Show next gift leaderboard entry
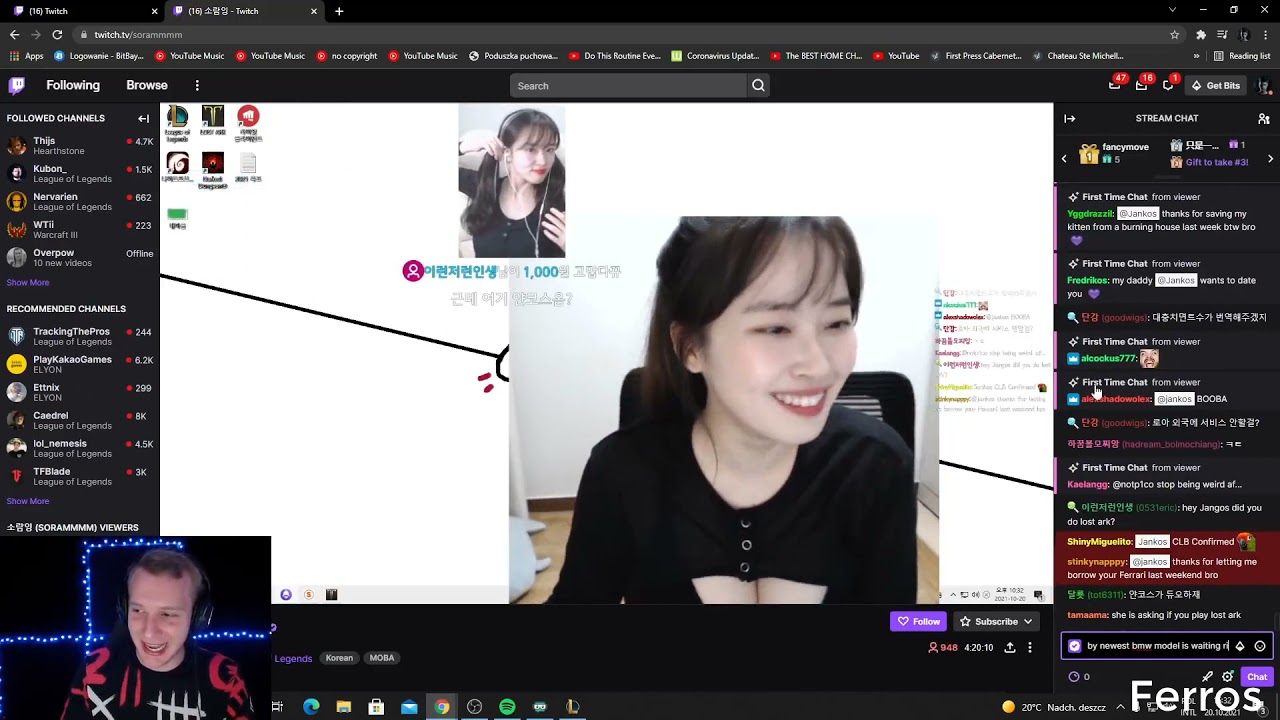This screenshot has width=1280, height=720. pos(1270,158)
